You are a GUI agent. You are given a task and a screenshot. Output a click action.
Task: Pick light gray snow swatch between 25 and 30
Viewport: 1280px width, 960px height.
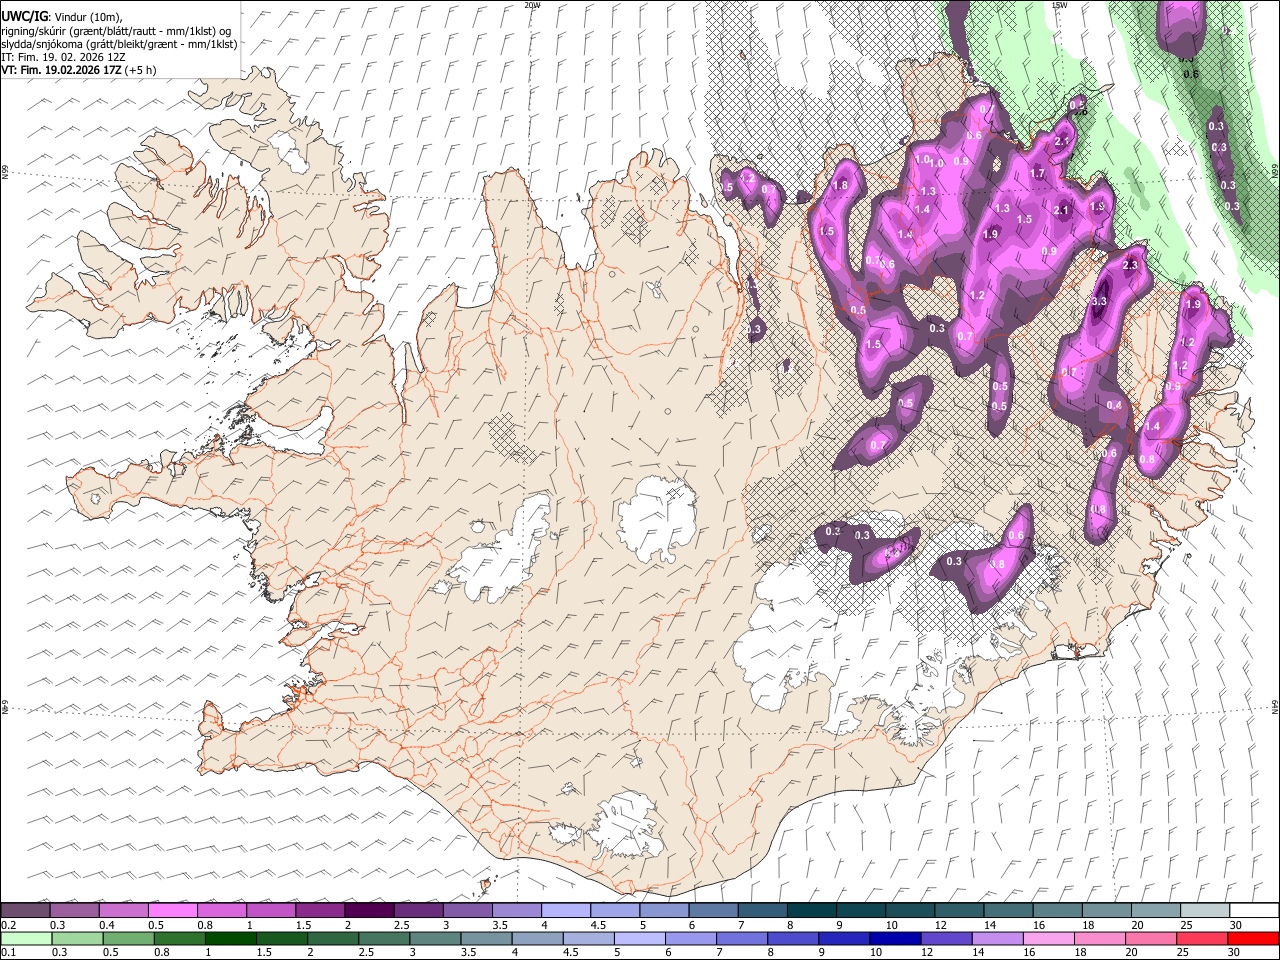[x=1205, y=910]
